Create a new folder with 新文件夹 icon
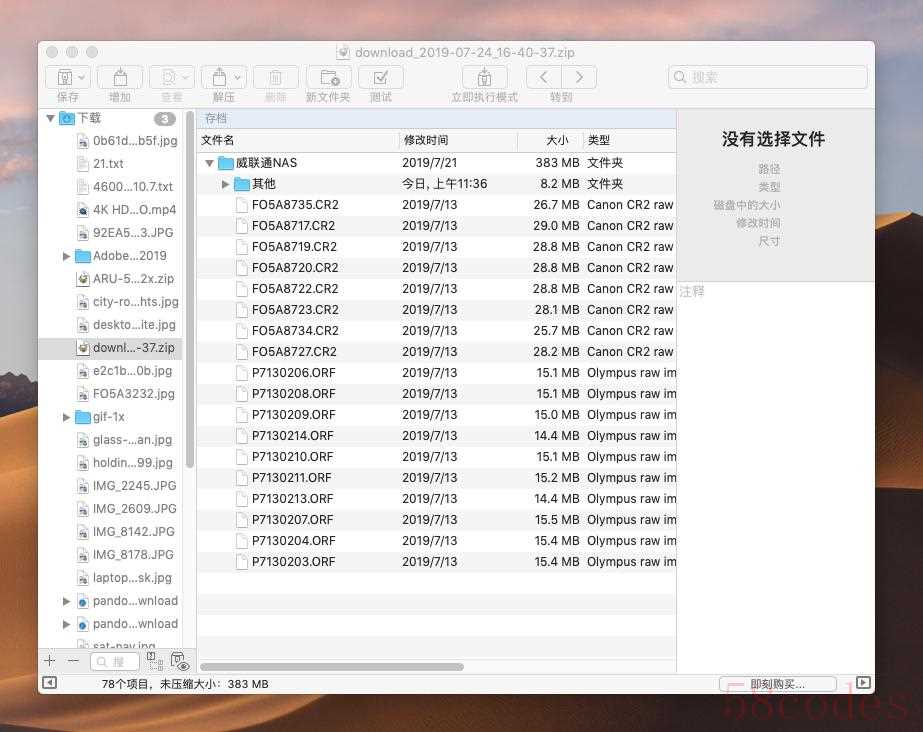 coord(328,78)
